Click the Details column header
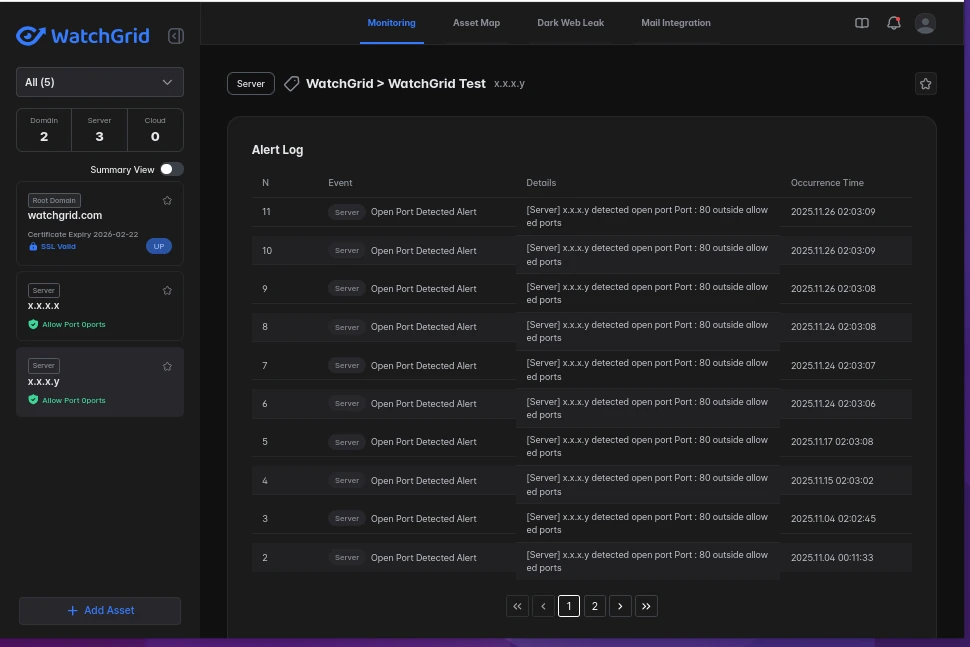 pyautogui.click(x=541, y=182)
